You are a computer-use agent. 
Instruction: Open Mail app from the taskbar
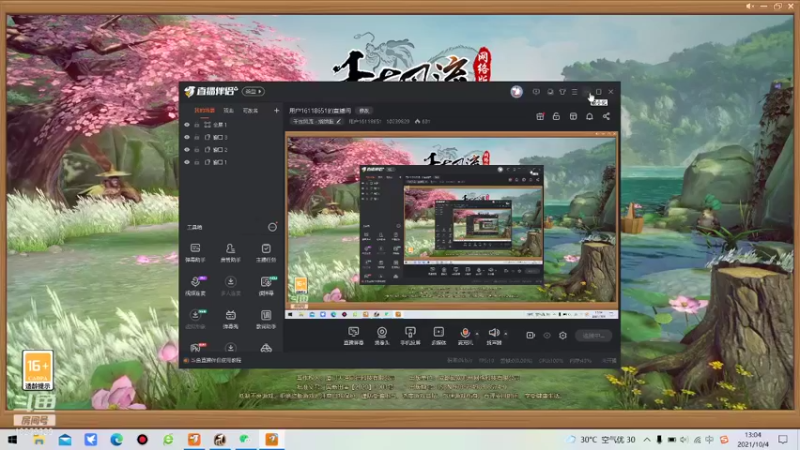[x=65, y=439]
